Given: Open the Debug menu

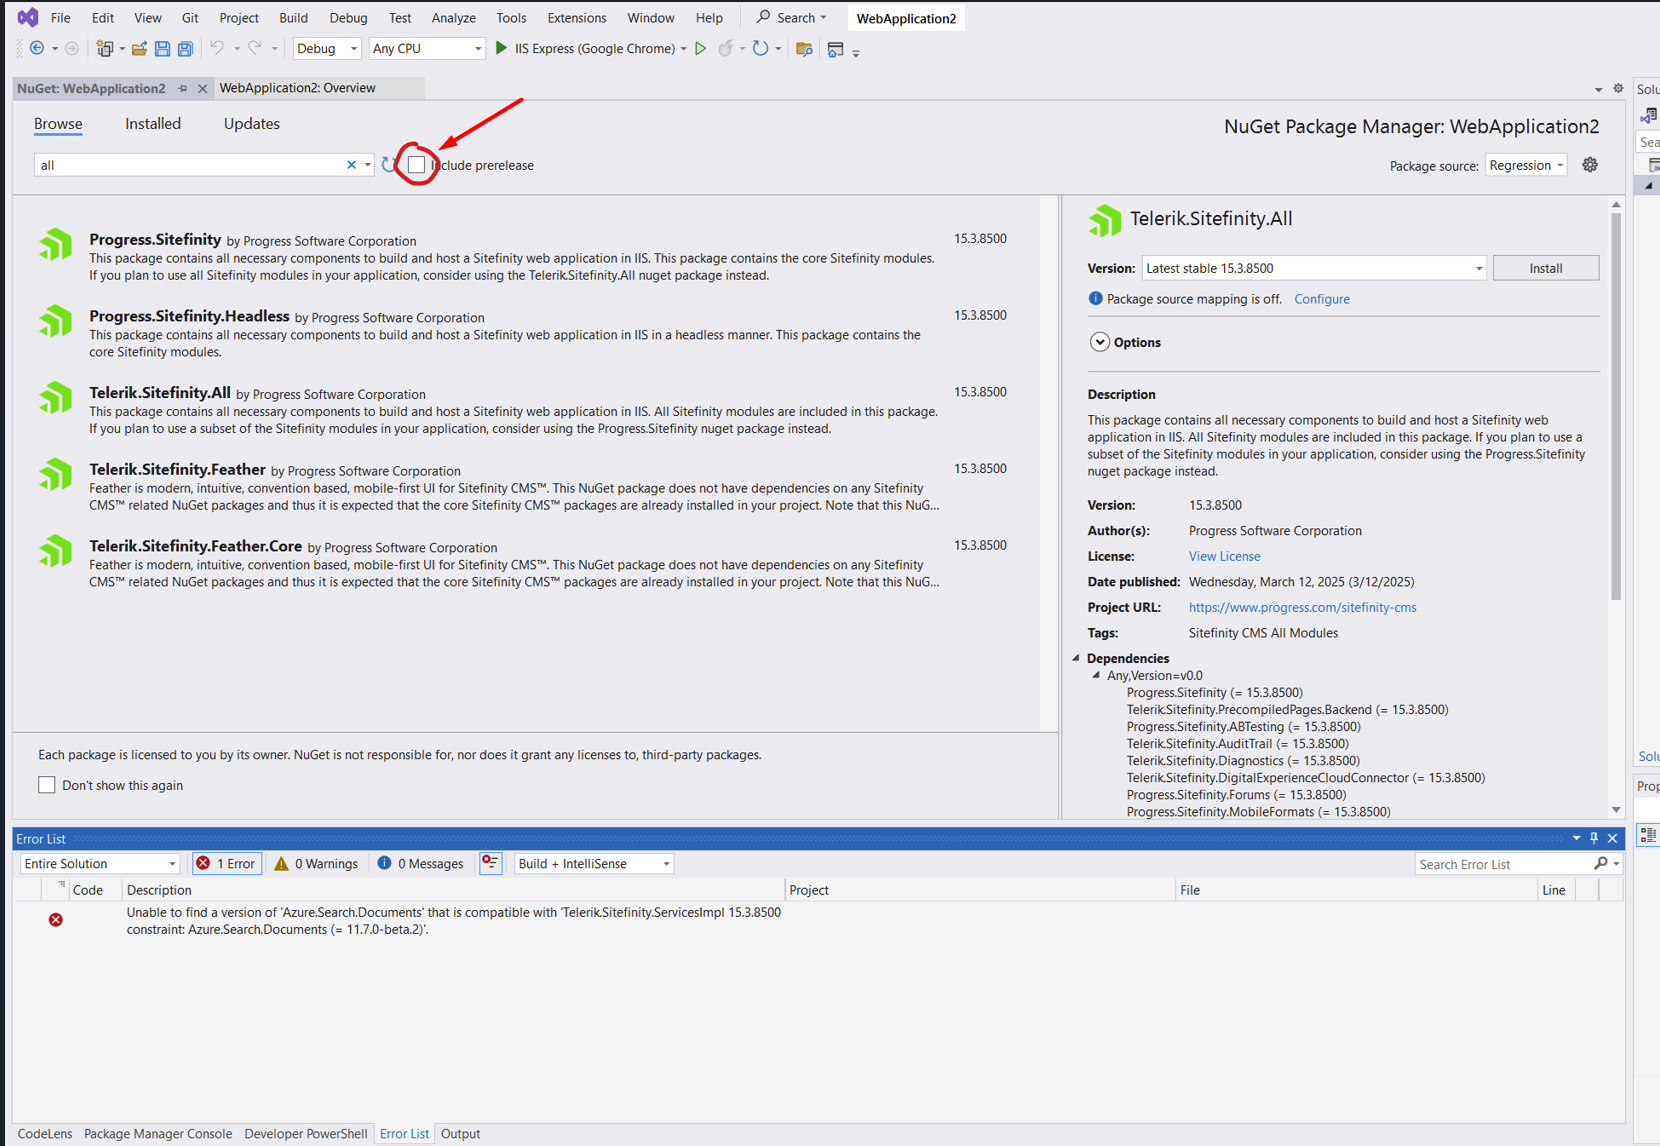Looking at the screenshot, I should (x=348, y=17).
